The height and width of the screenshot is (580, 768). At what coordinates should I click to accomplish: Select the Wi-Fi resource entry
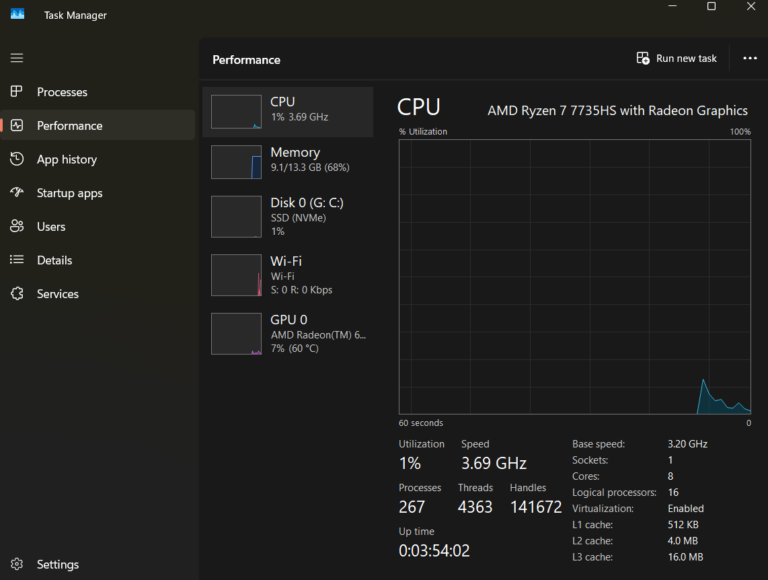click(288, 275)
